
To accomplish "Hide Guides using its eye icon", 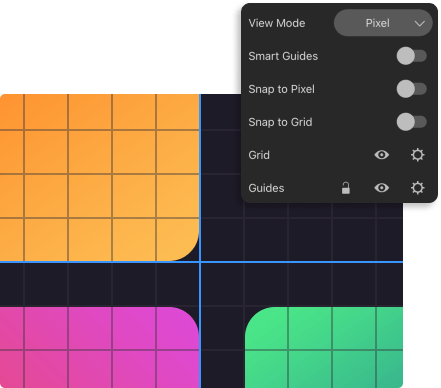I will [x=382, y=188].
